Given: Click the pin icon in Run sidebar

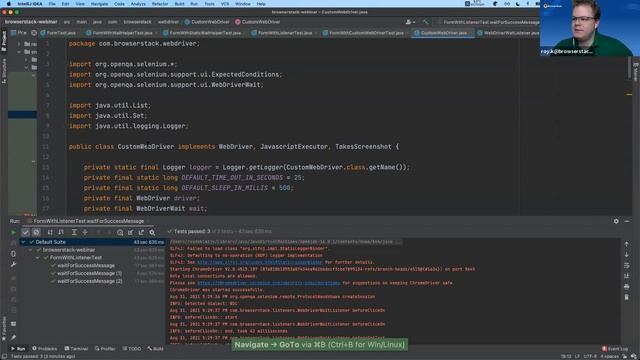Looking at the screenshot, I should click(x=13, y=337).
